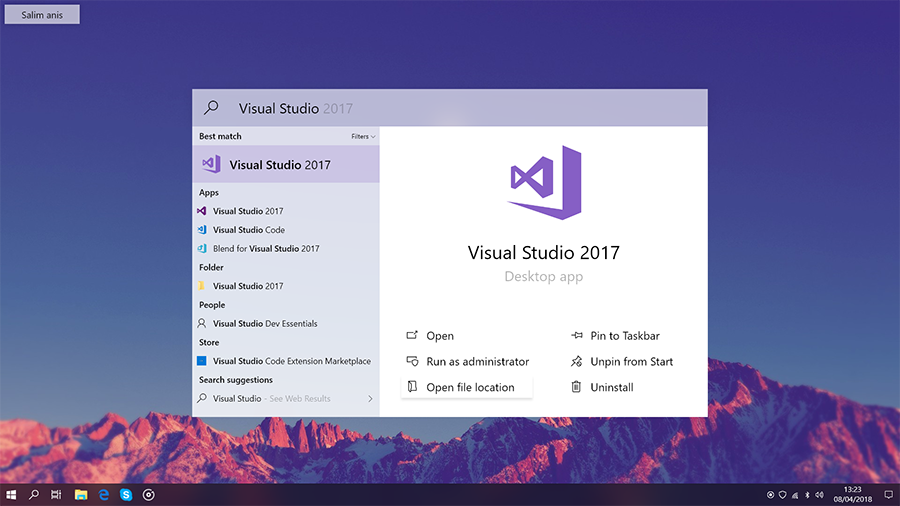Click the Apps section heading
Screen dimensions: 900x506
209,192
